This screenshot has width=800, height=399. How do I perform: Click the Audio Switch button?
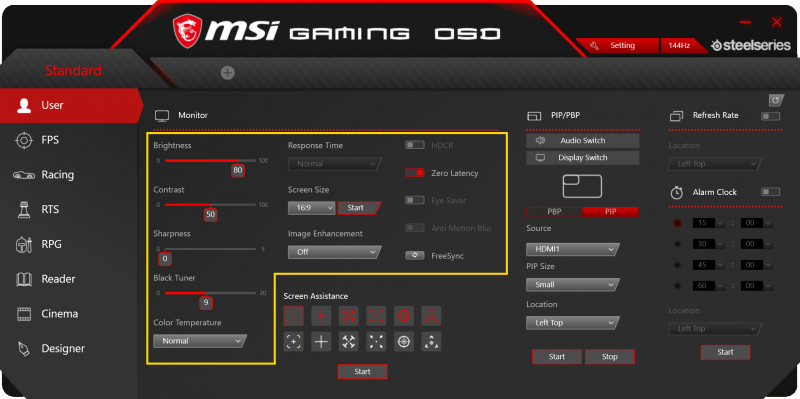tap(583, 140)
